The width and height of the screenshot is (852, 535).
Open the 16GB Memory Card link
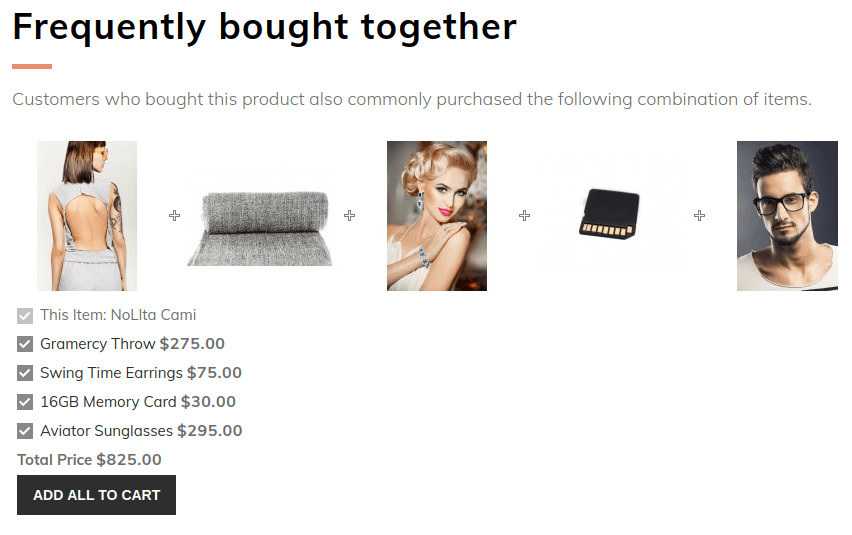coord(108,402)
